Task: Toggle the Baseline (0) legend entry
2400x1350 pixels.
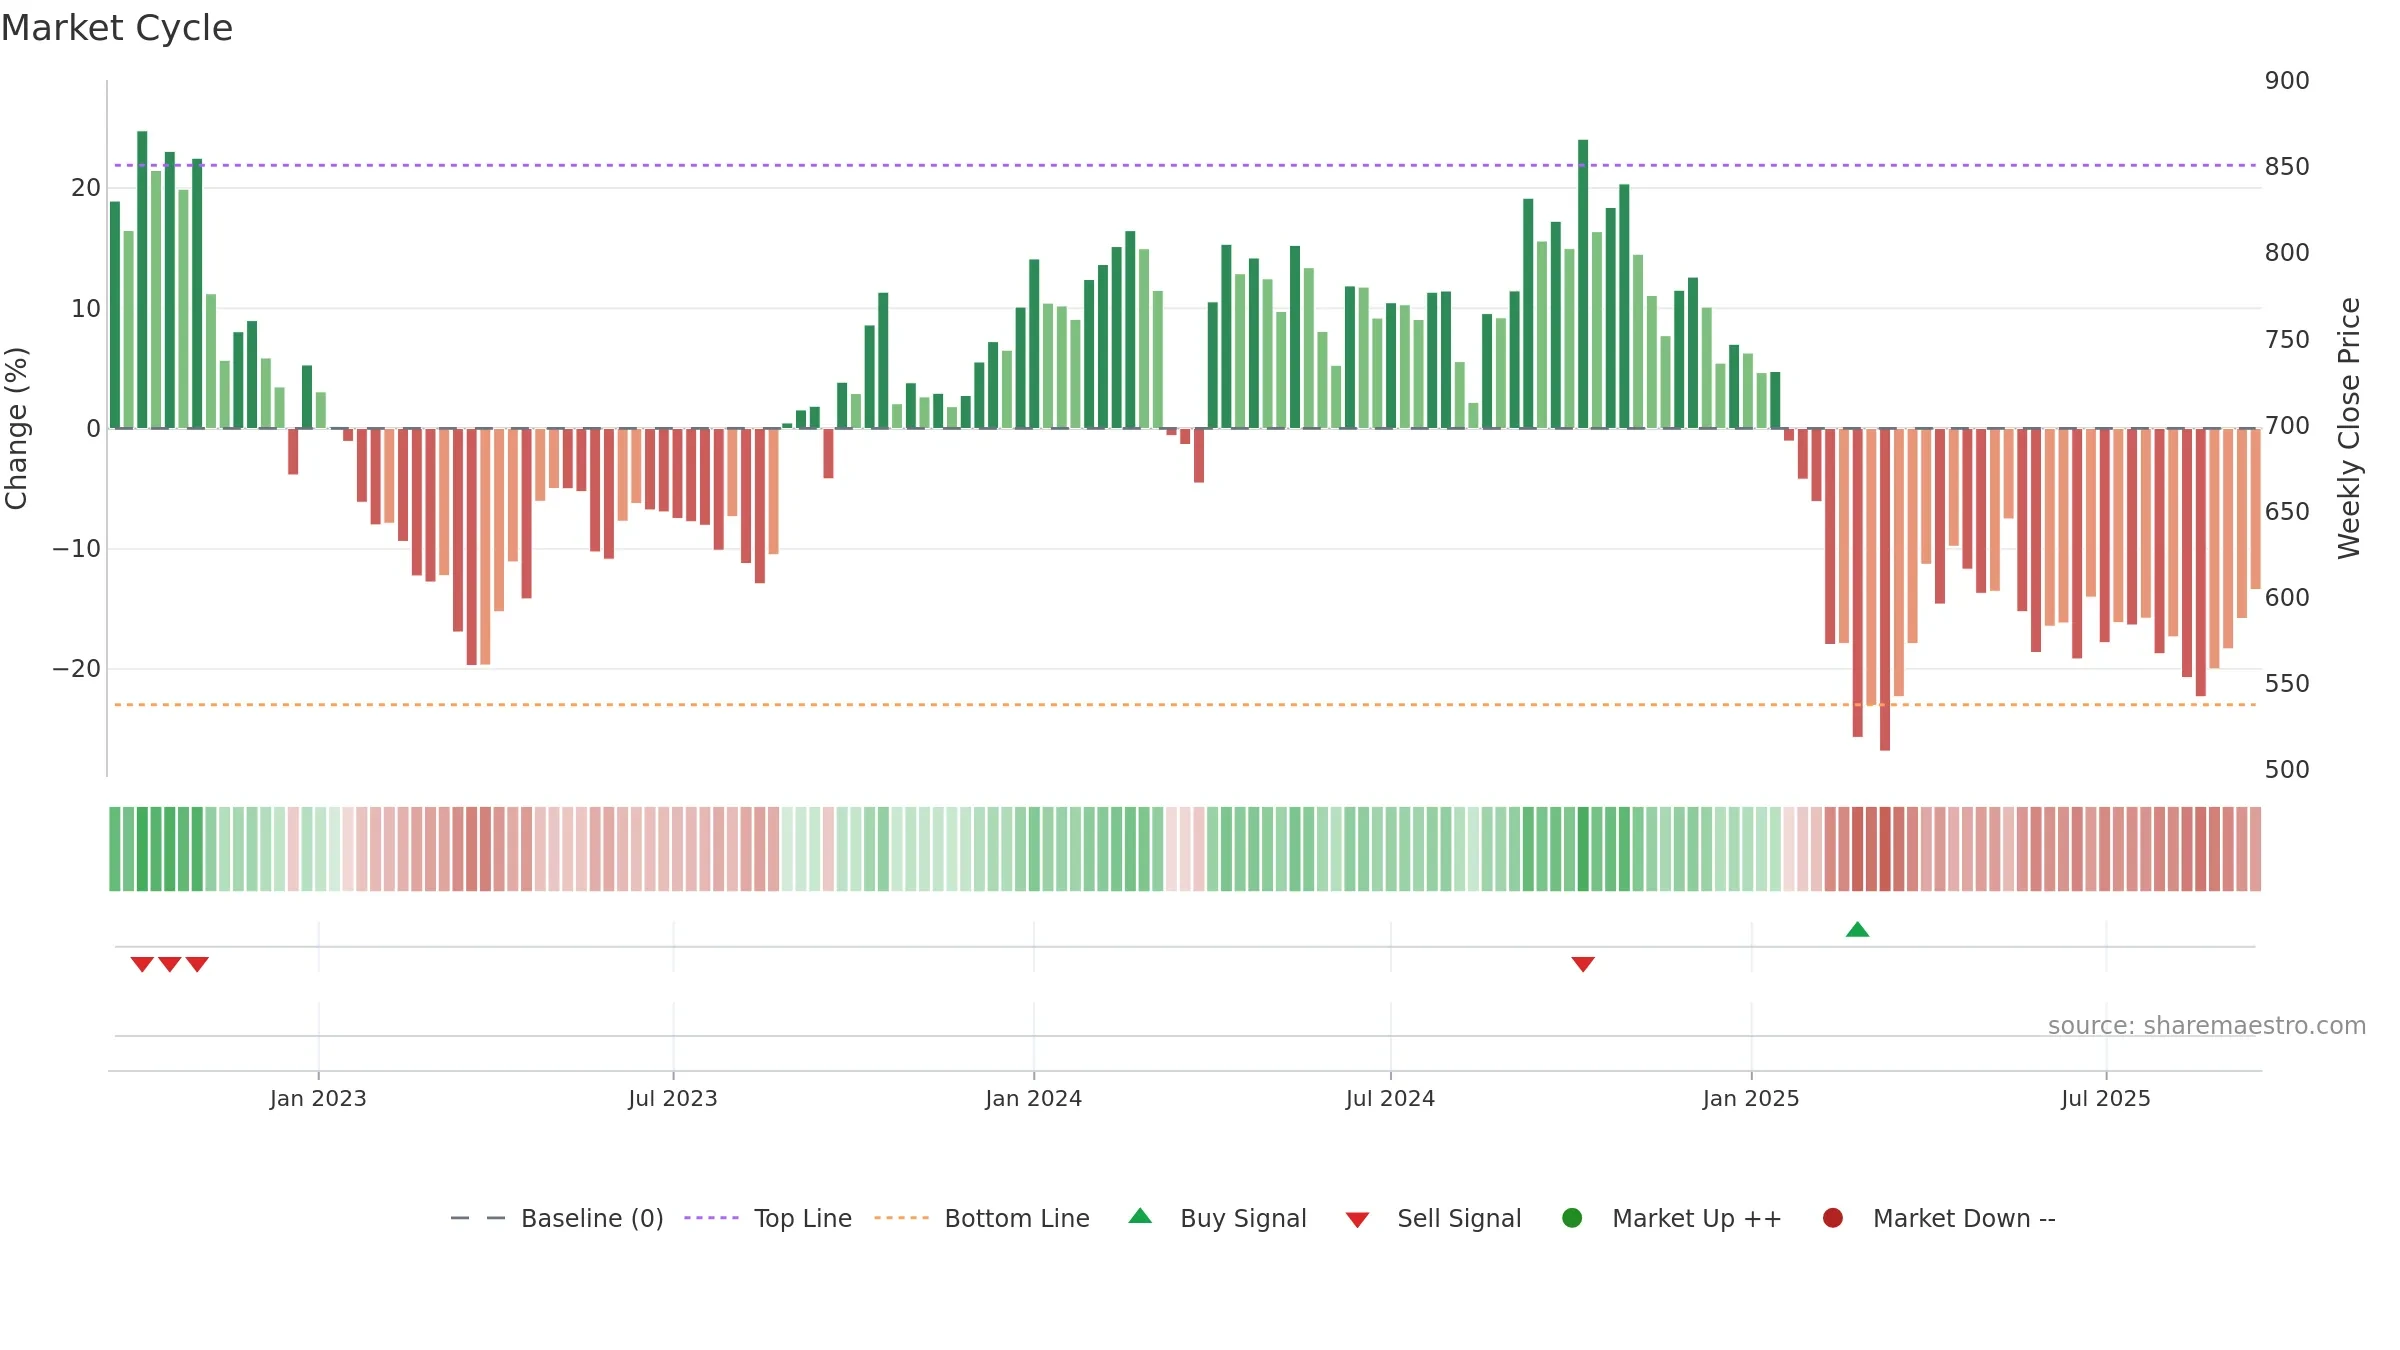Action: pyautogui.click(x=557, y=1218)
